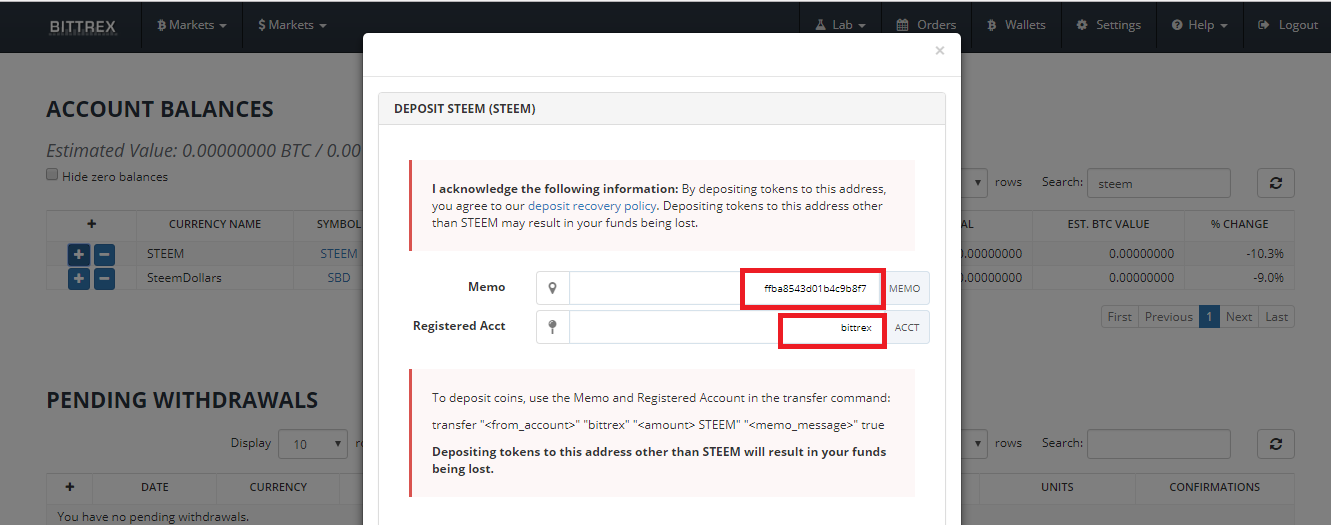The height and width of the screenshot is (525, 1331).
Task: Open the deposit recovery policy link
Action: [x=592, y=206]
